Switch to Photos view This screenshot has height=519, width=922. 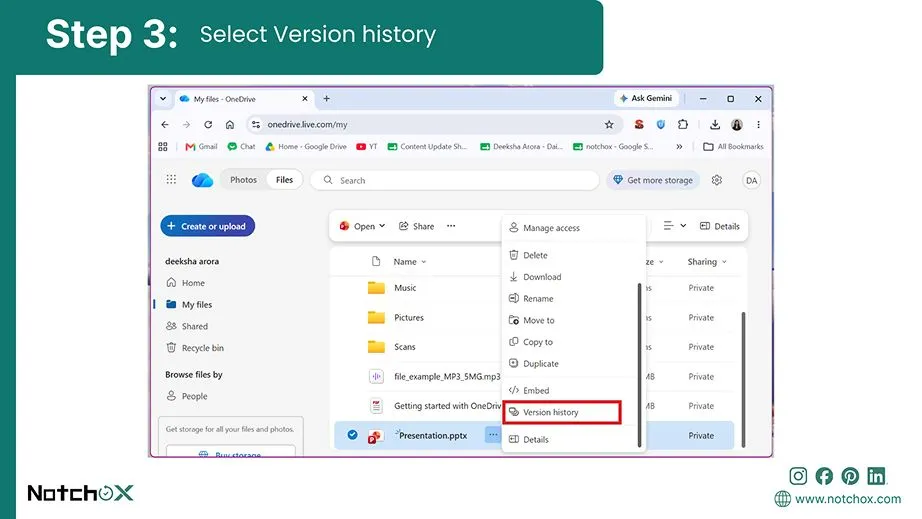click(x=243, y=180)
